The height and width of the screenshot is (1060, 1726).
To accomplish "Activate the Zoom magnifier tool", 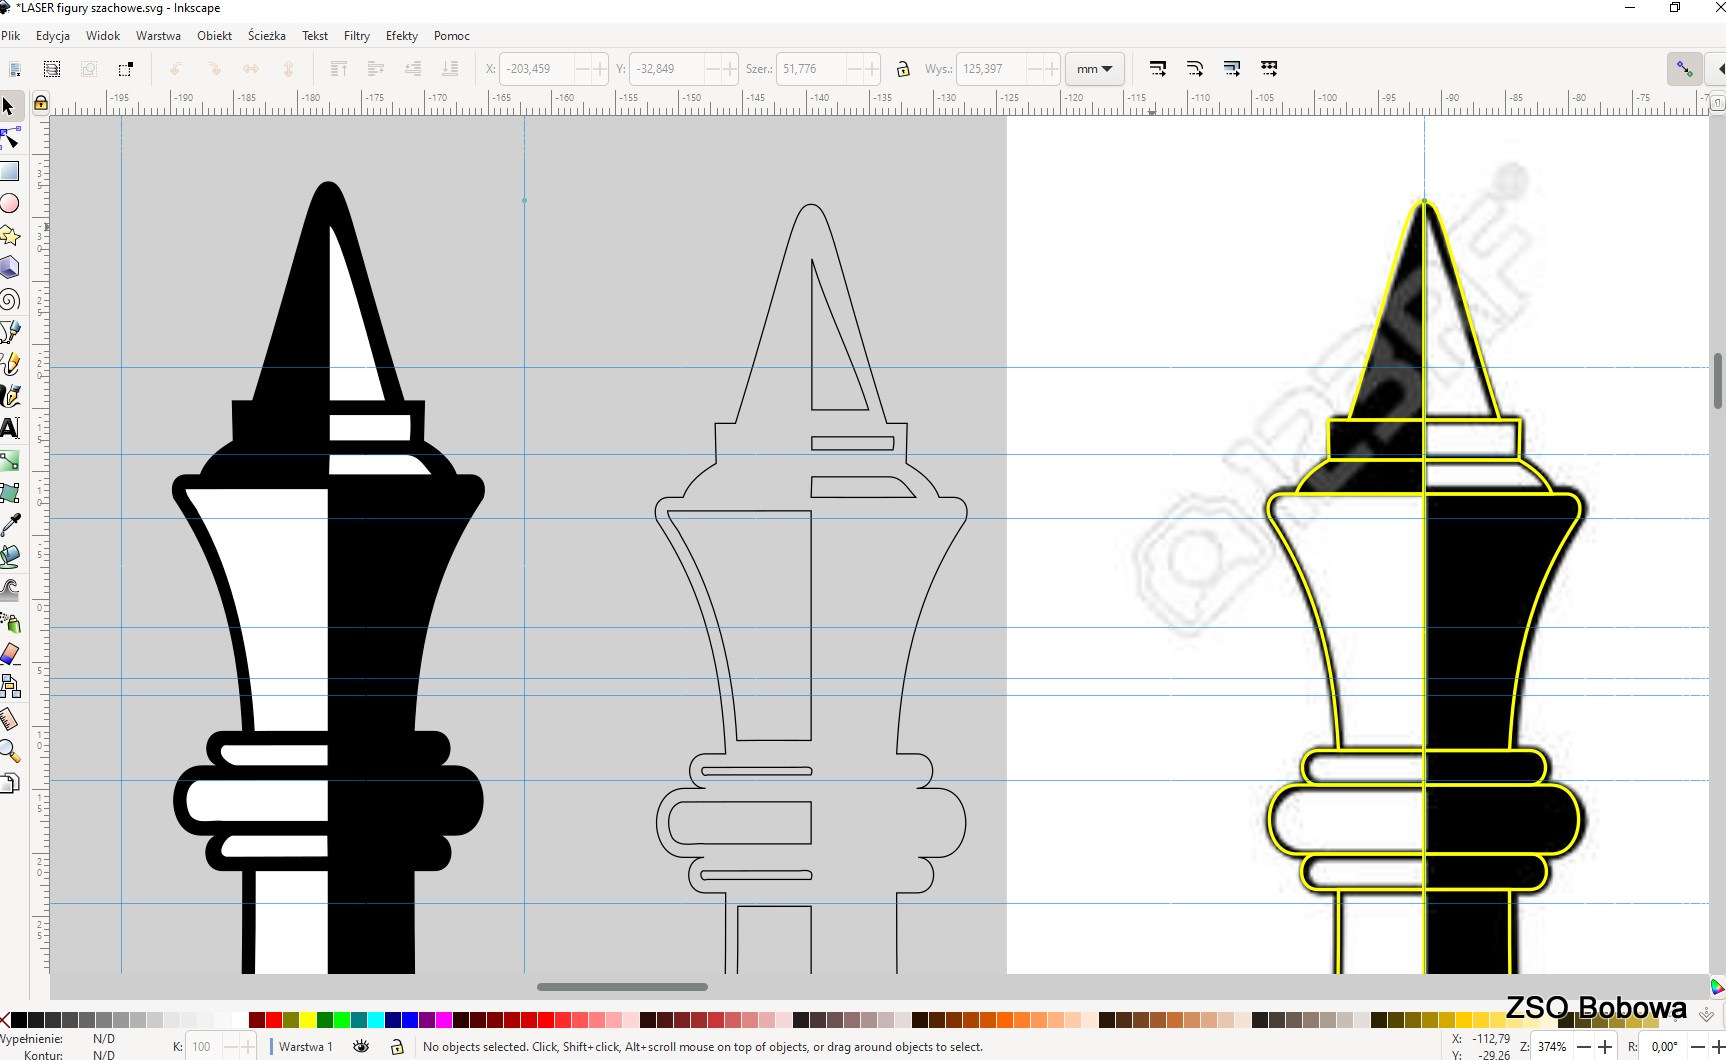I will point(10,751).
